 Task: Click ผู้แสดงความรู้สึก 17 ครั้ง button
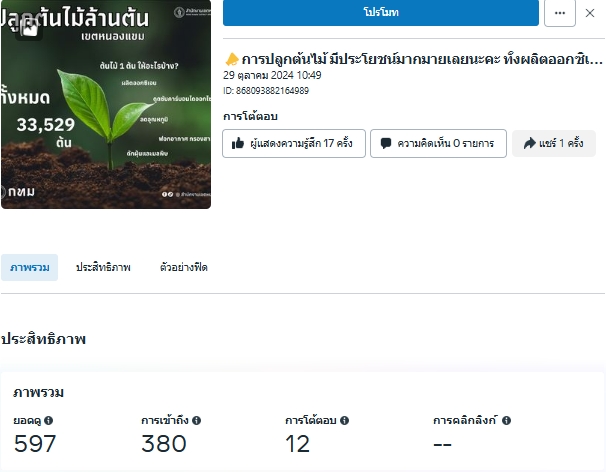293,144
